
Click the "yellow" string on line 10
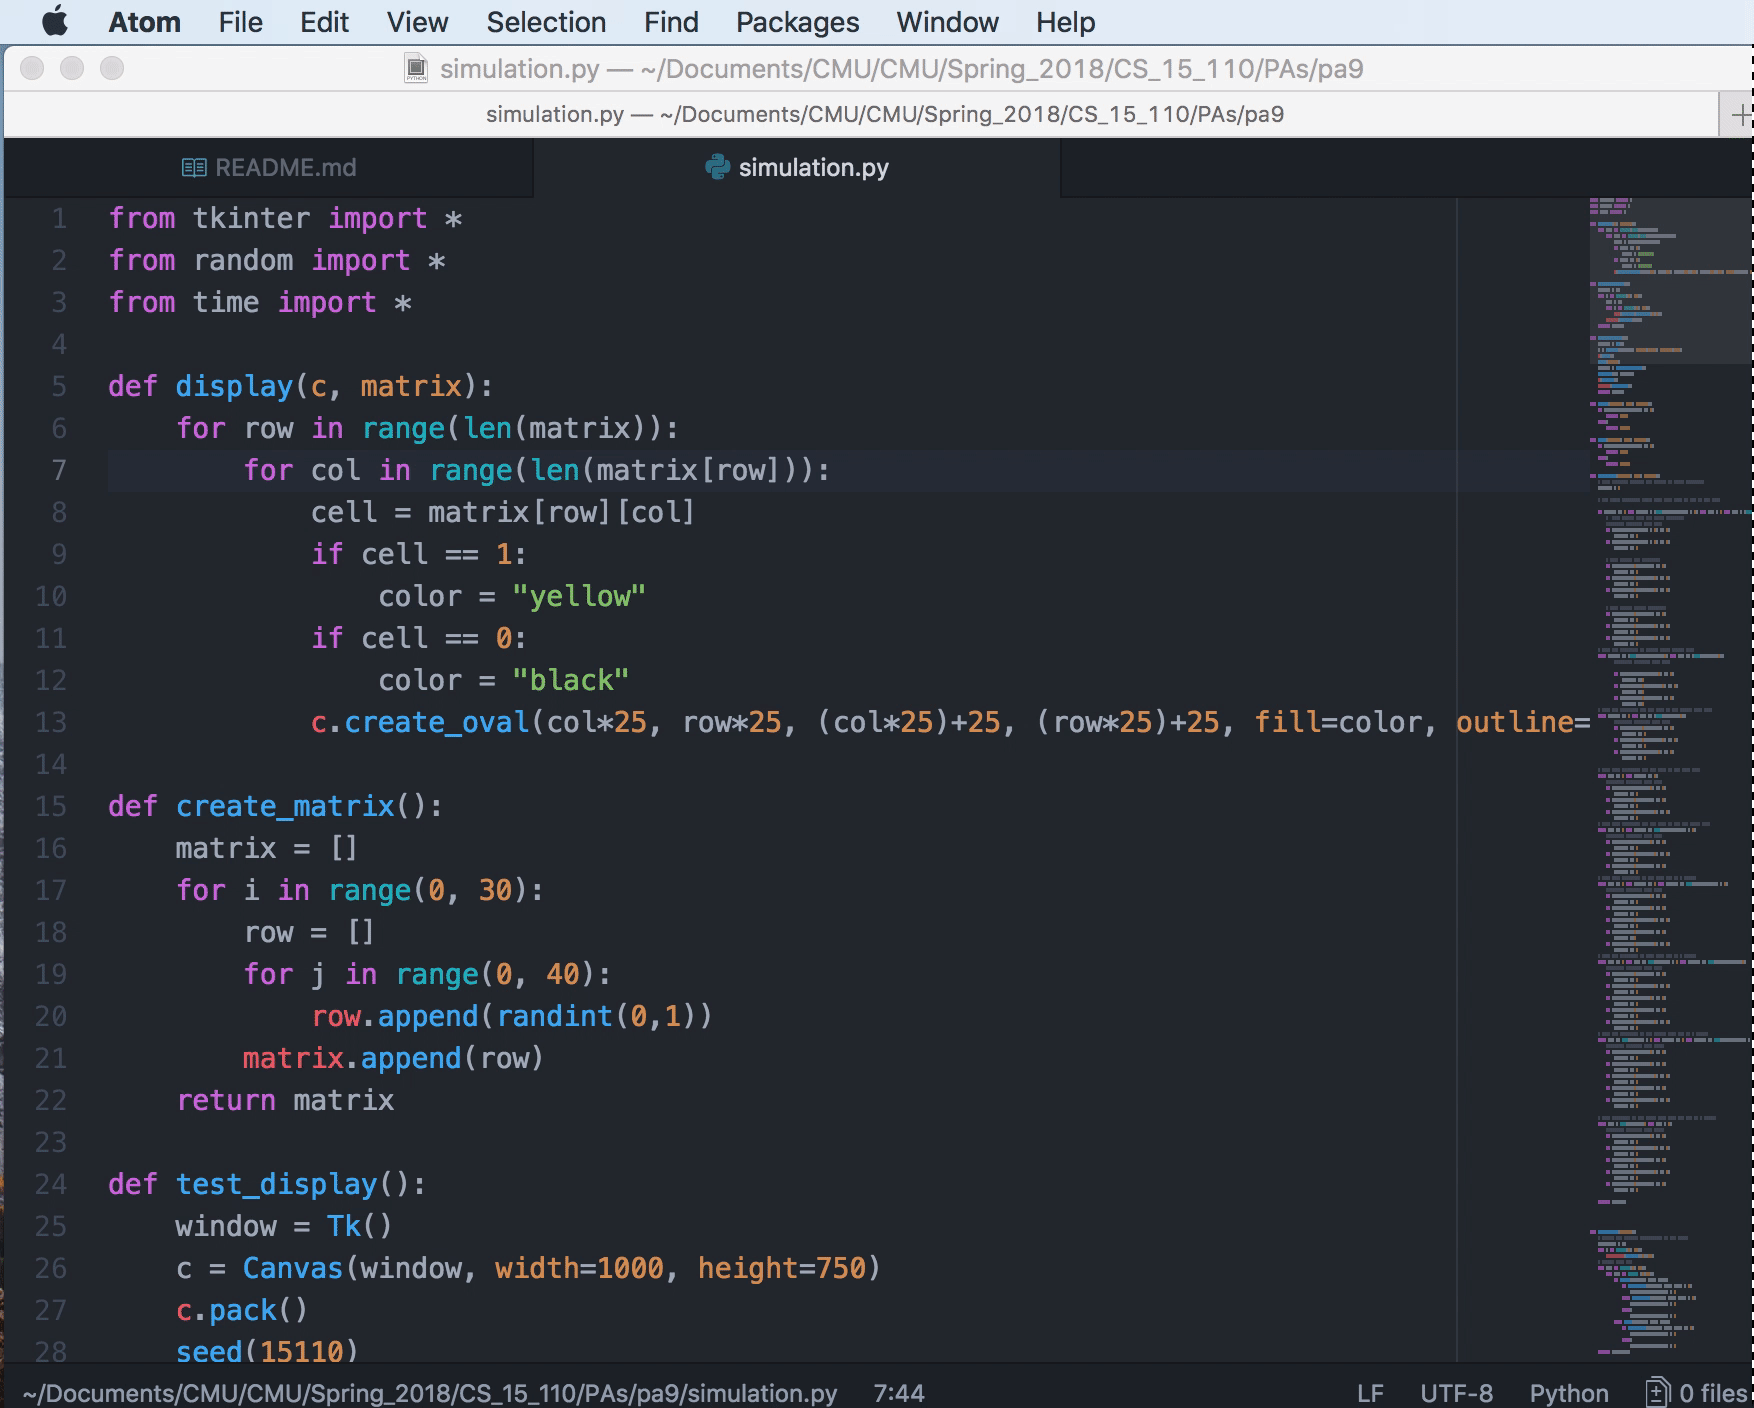coord(579,596)
